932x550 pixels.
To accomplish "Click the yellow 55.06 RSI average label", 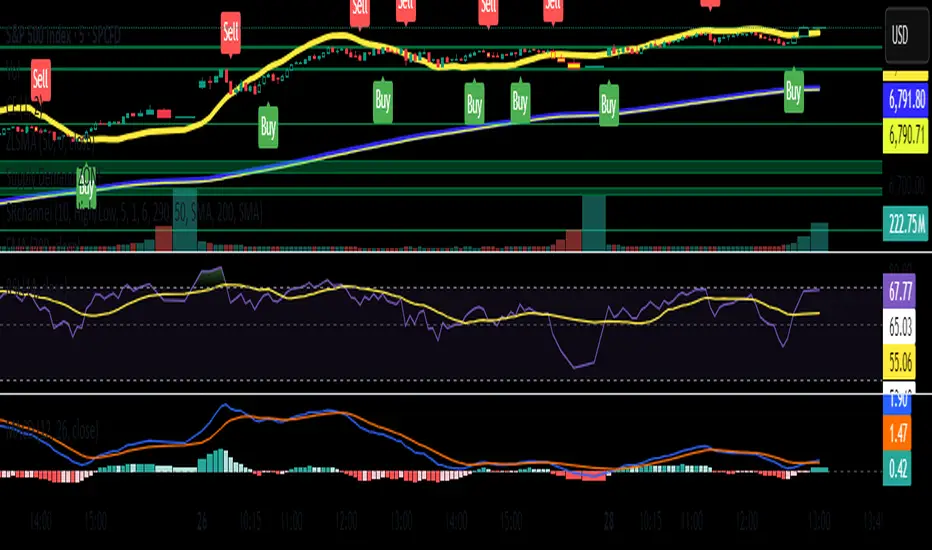I will (x=899, y=362).
